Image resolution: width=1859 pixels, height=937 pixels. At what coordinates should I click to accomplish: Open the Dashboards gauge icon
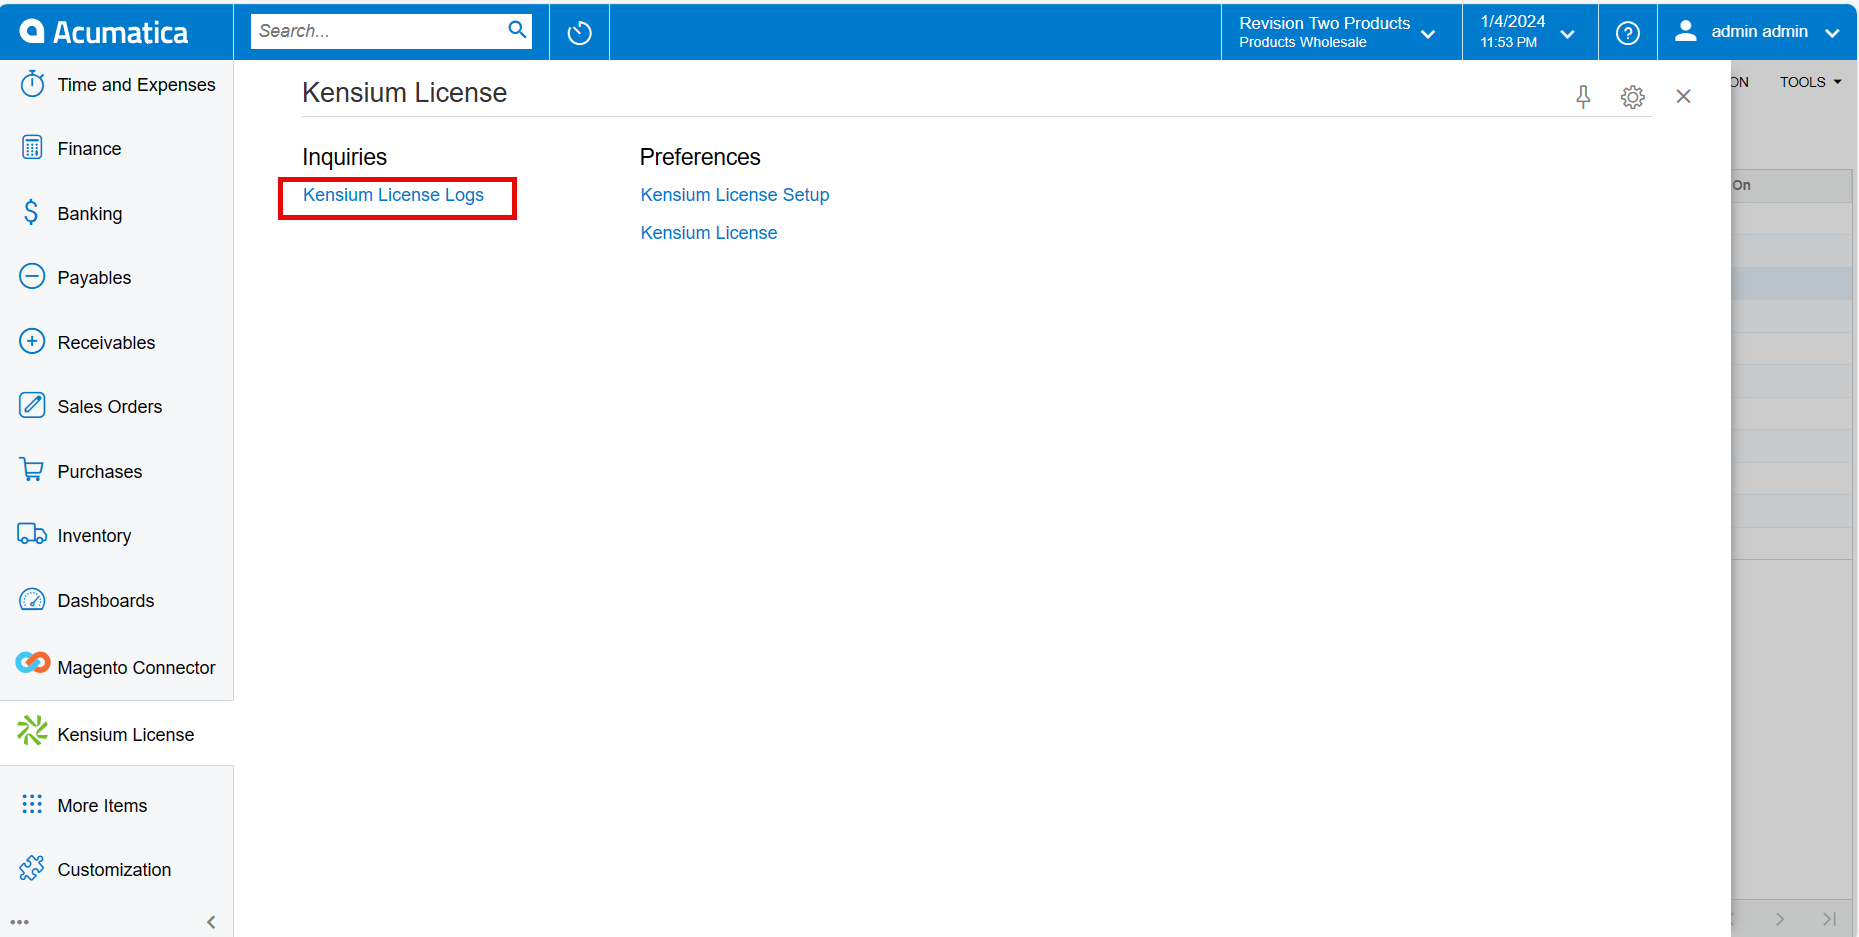(32, 599)
